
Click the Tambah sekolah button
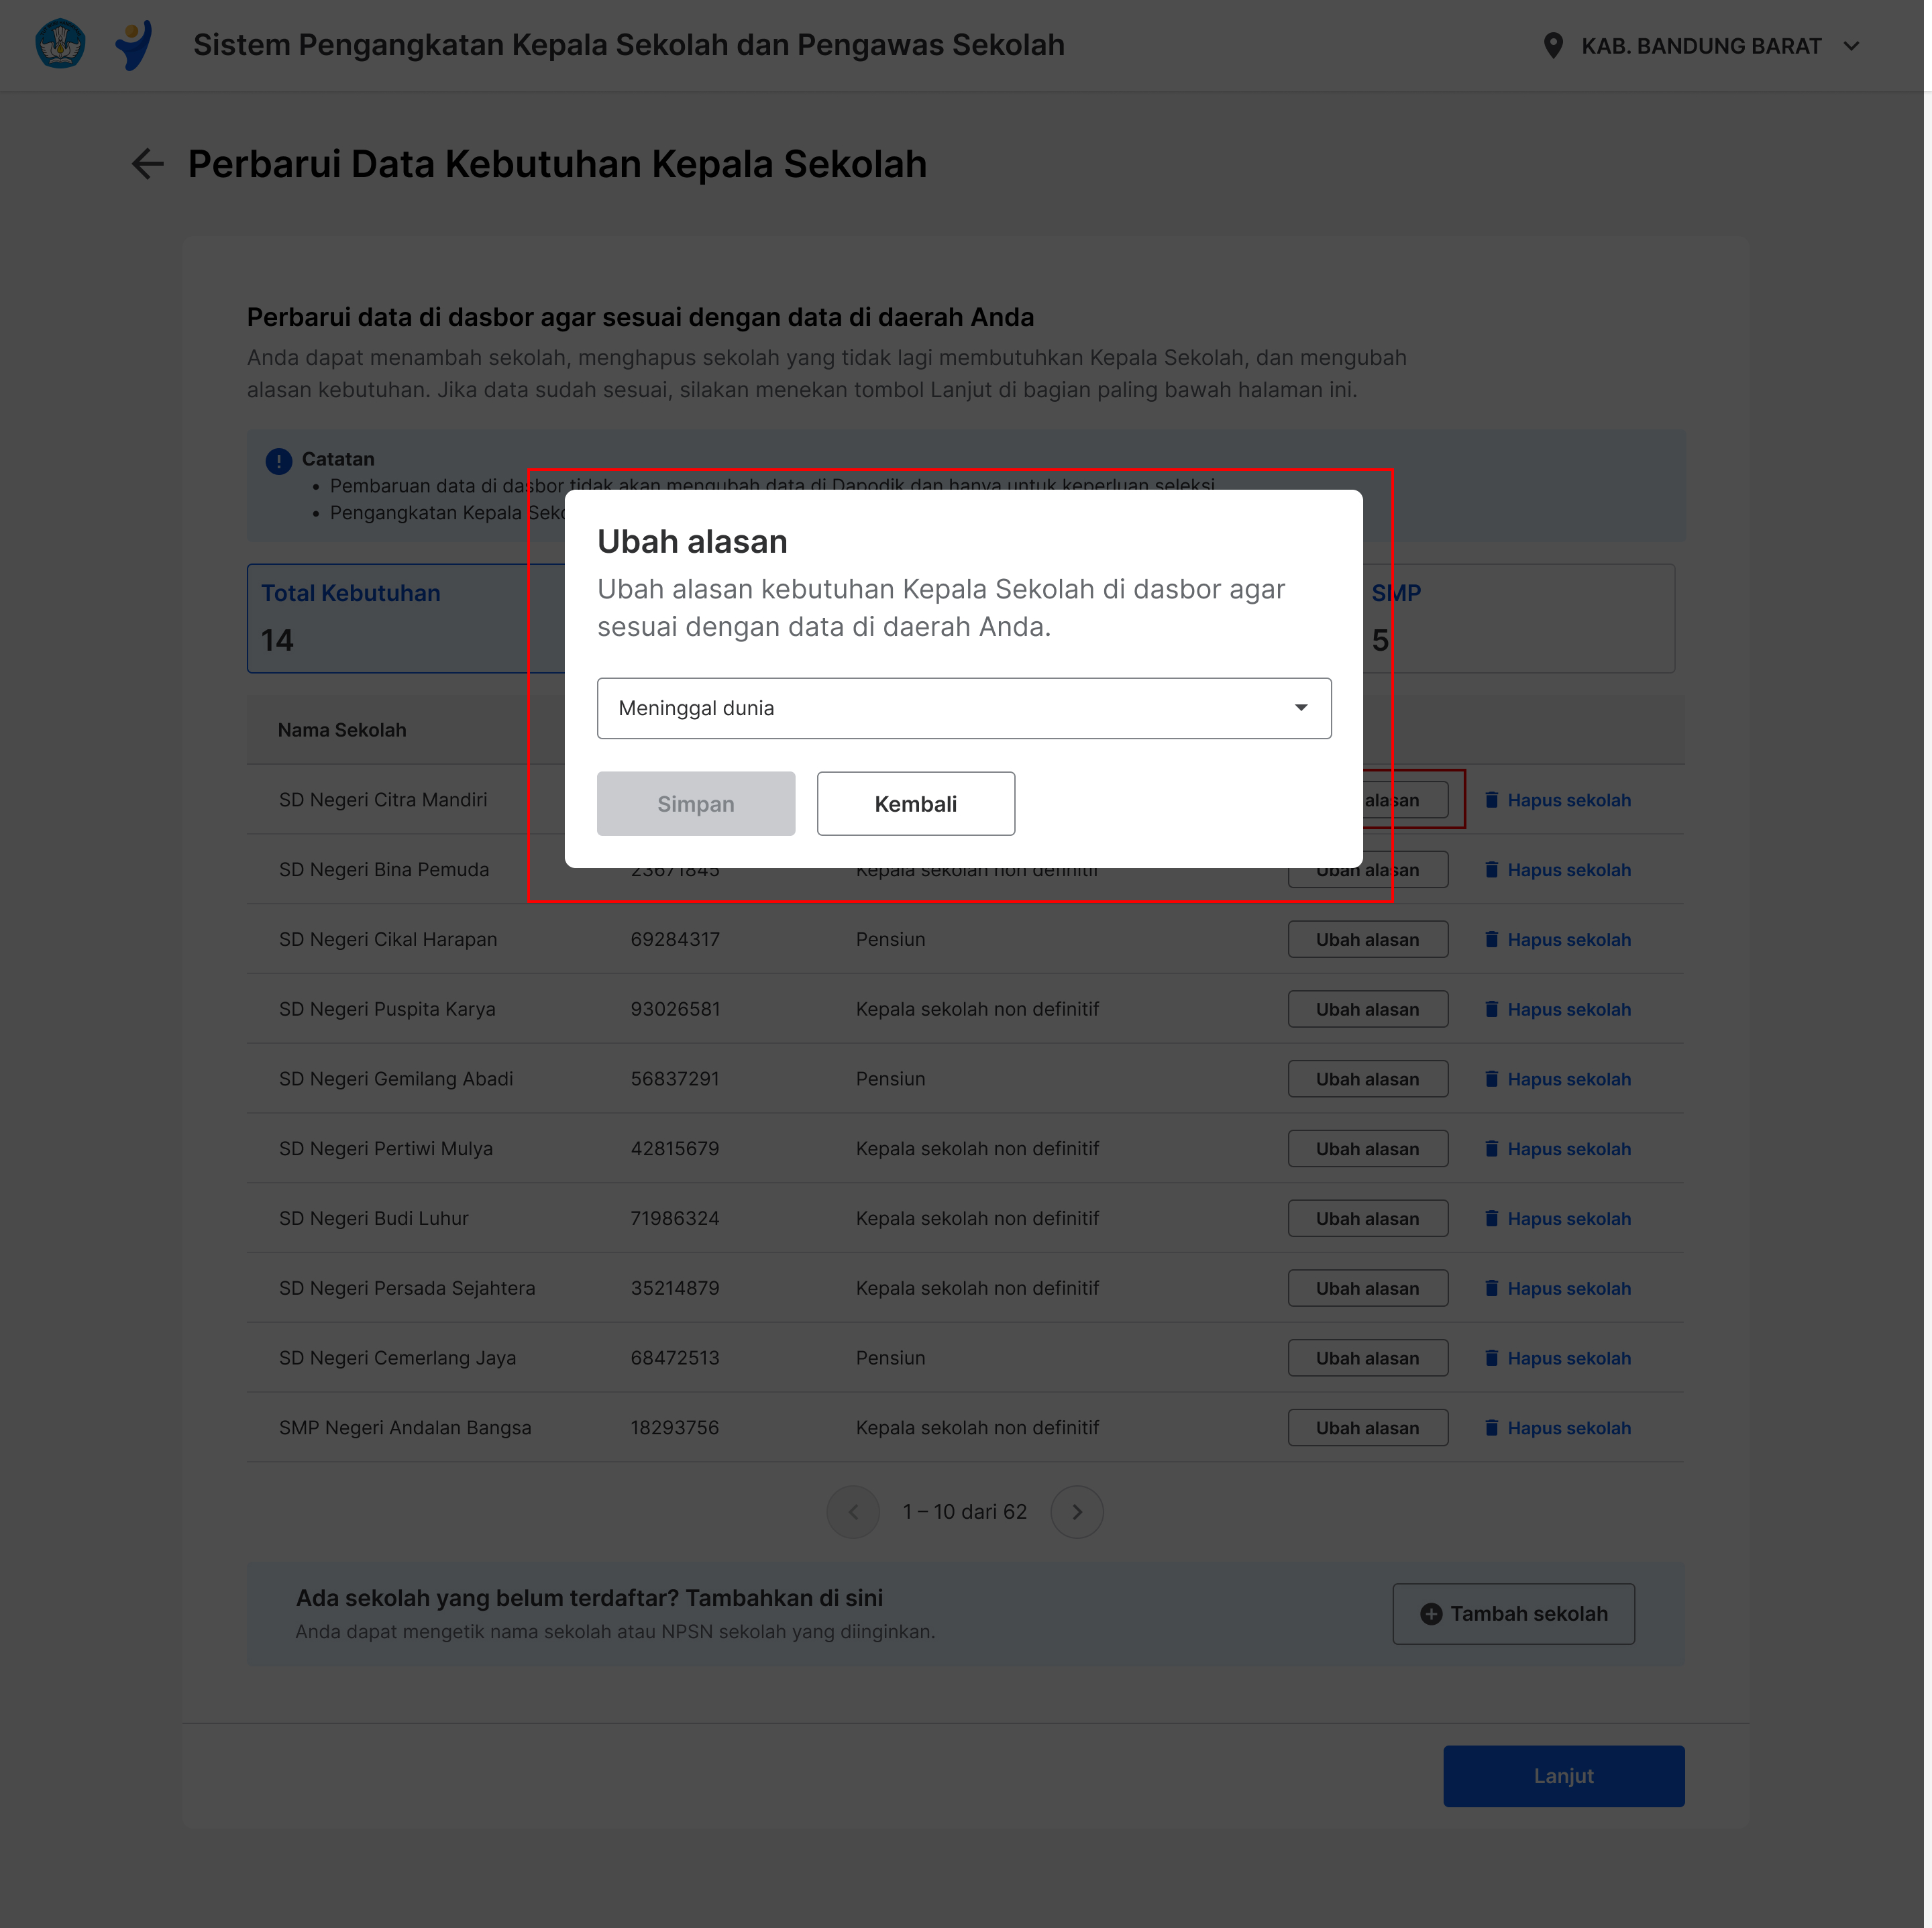pyautogui.click(x=1514, y=1614)
